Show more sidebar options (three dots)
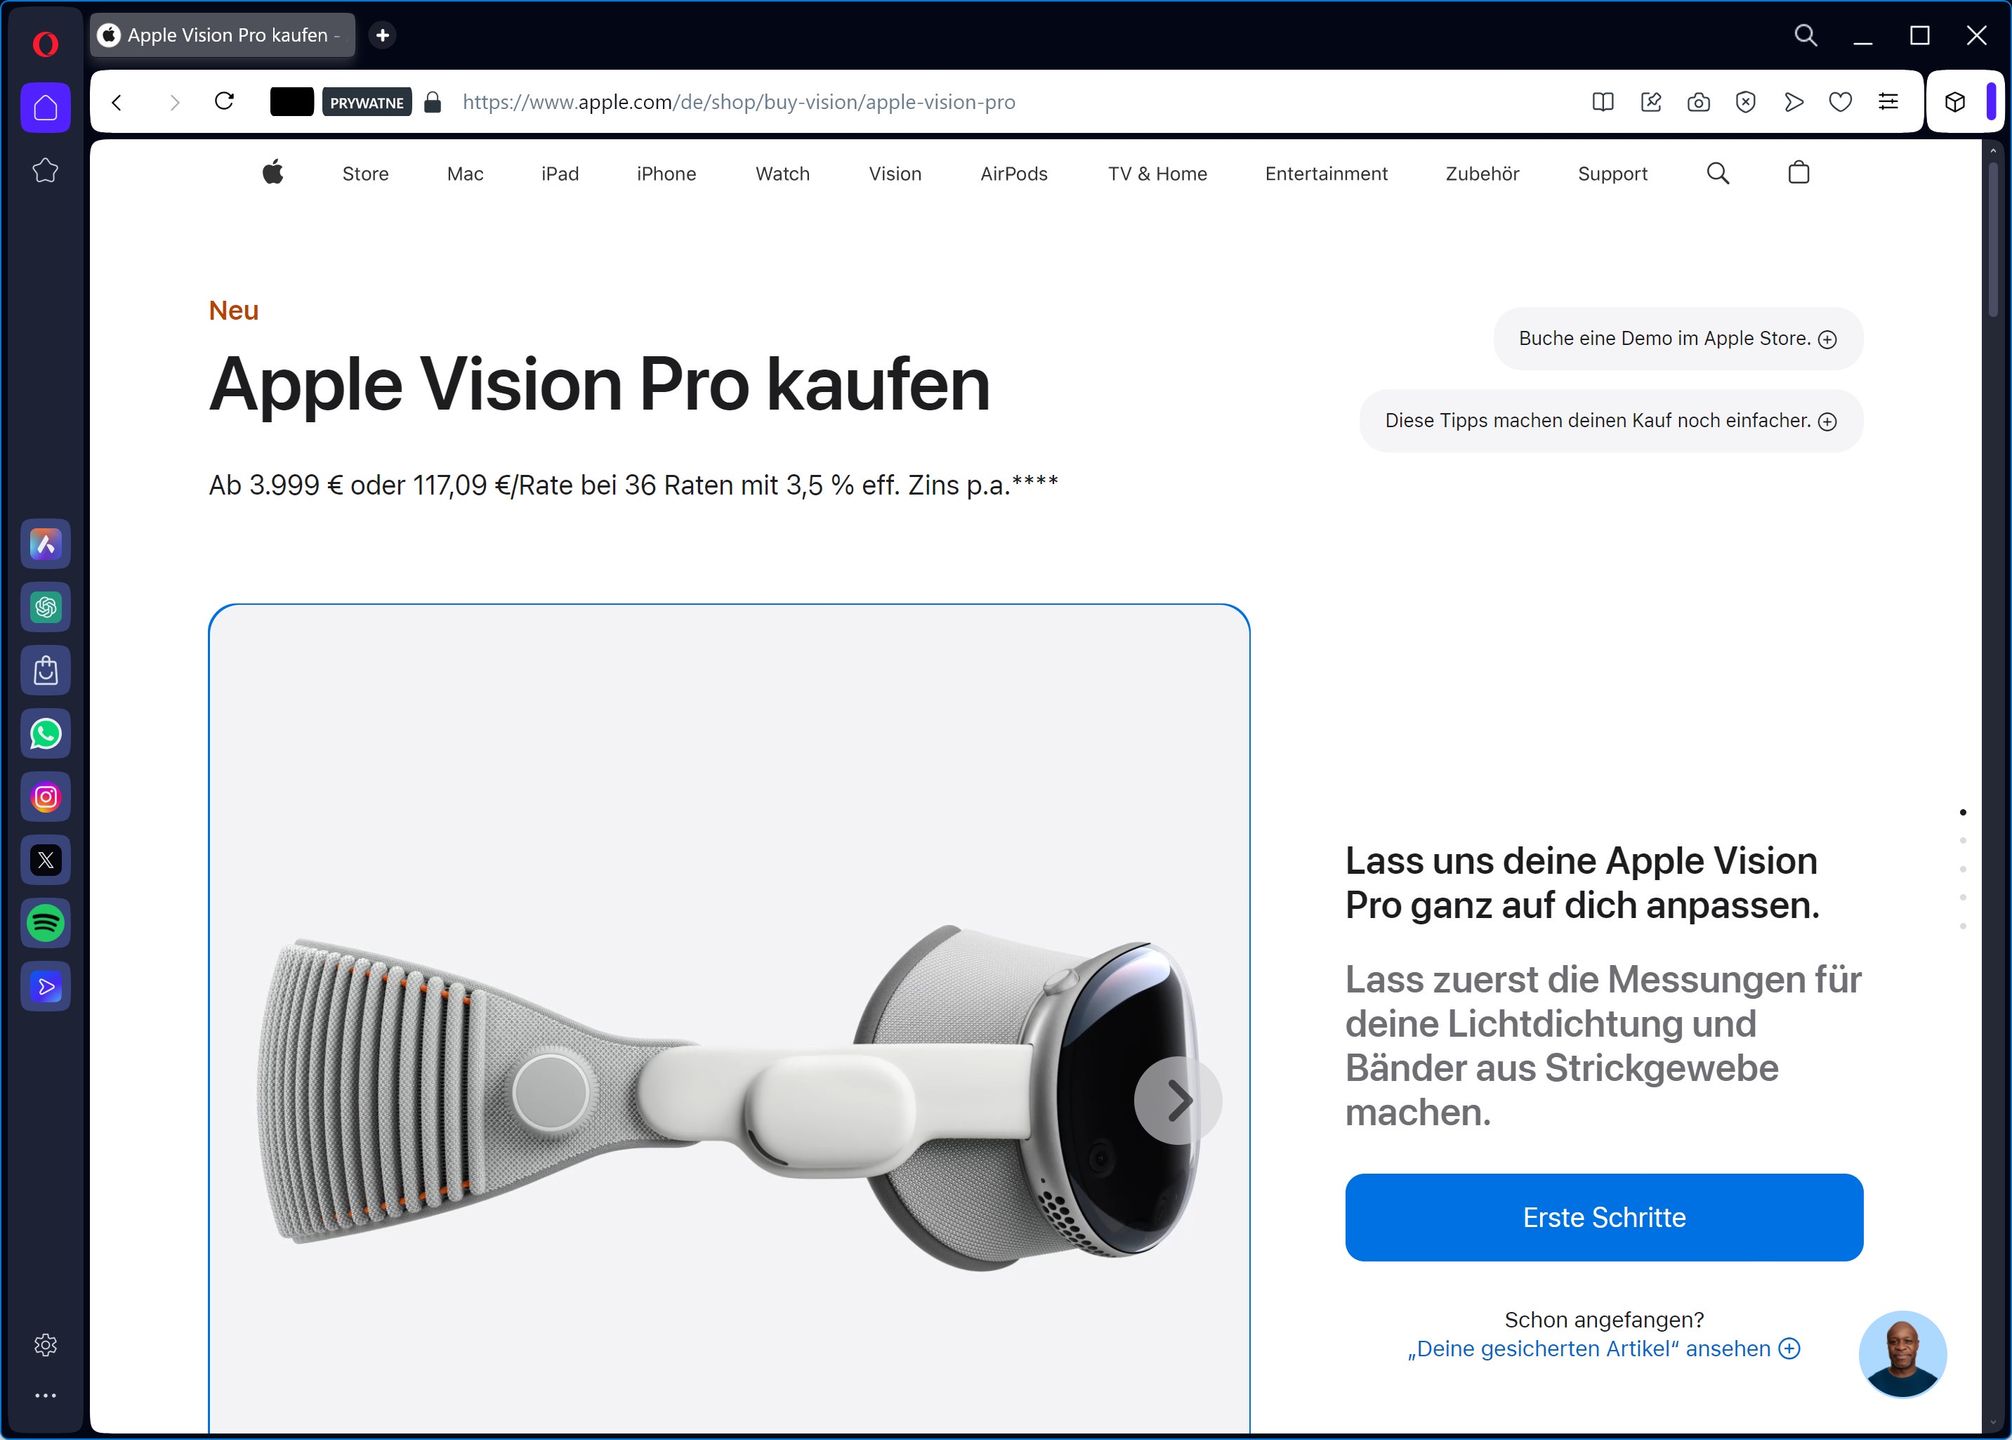The image size is (2012, 1440). click(45, 1395)
